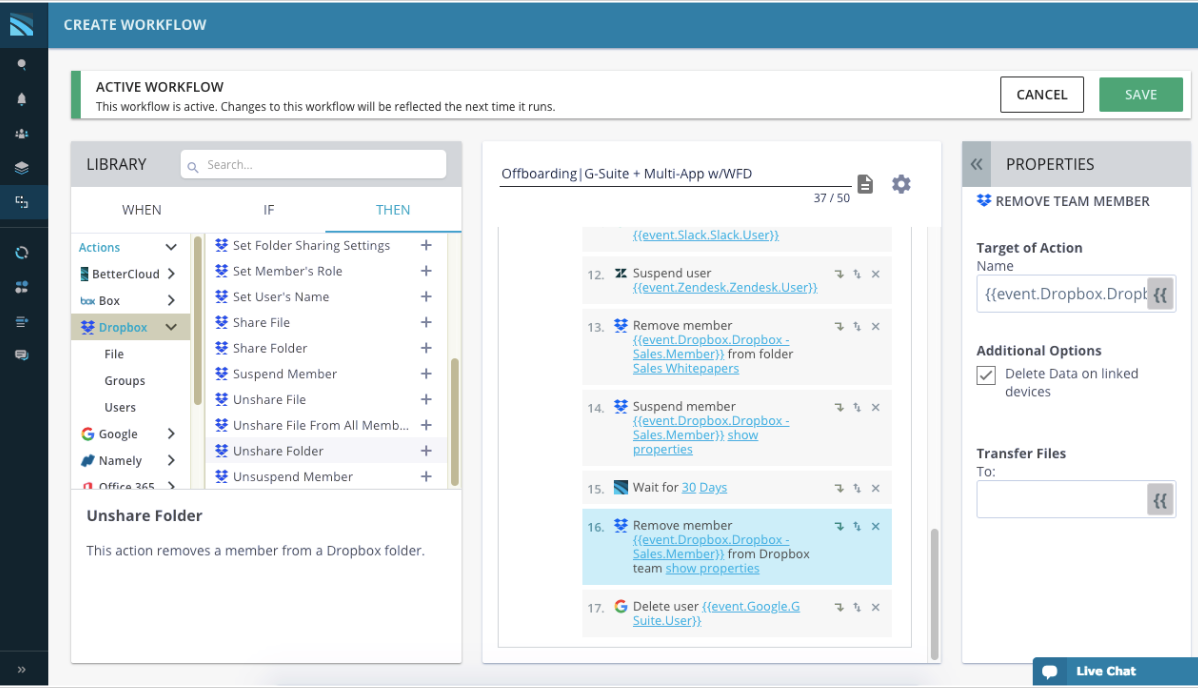Click the workflow steps vertical scrollbar

[x=934, y=593]
